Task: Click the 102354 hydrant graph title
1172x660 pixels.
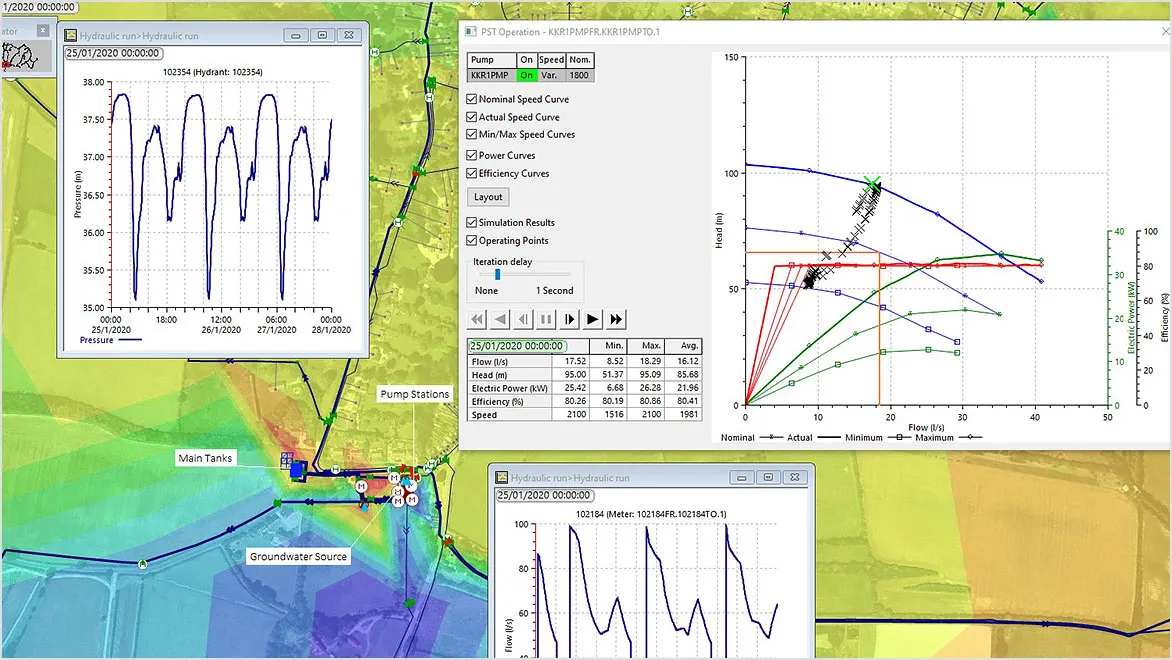Action: point(212,72)
